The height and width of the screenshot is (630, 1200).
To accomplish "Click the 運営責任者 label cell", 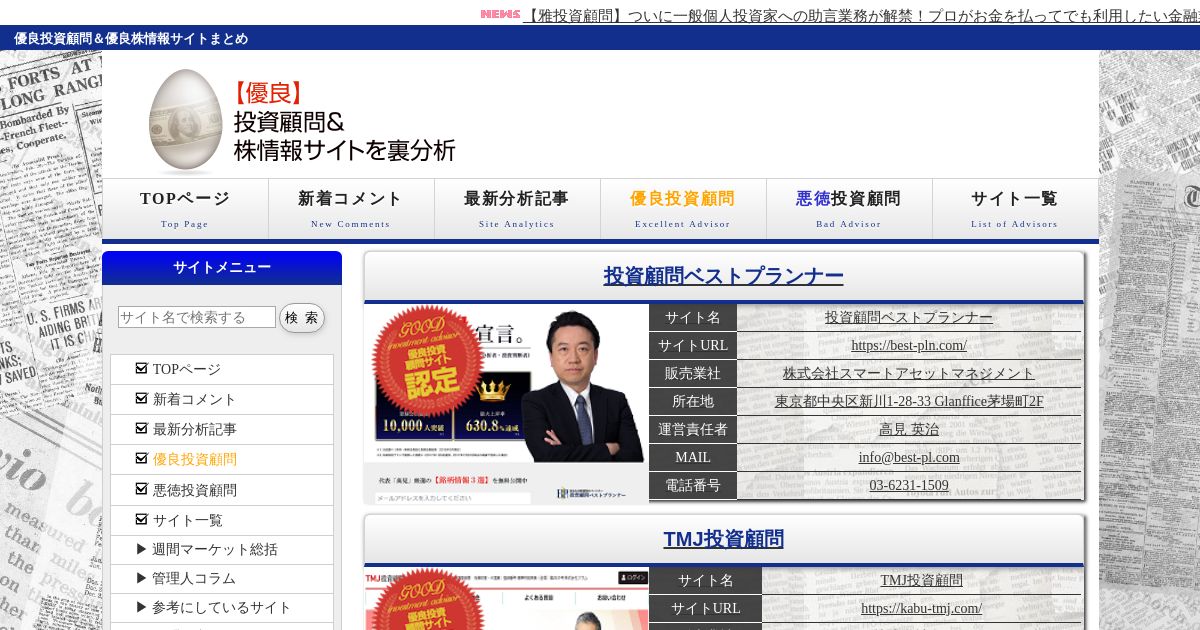I will 693,429.
